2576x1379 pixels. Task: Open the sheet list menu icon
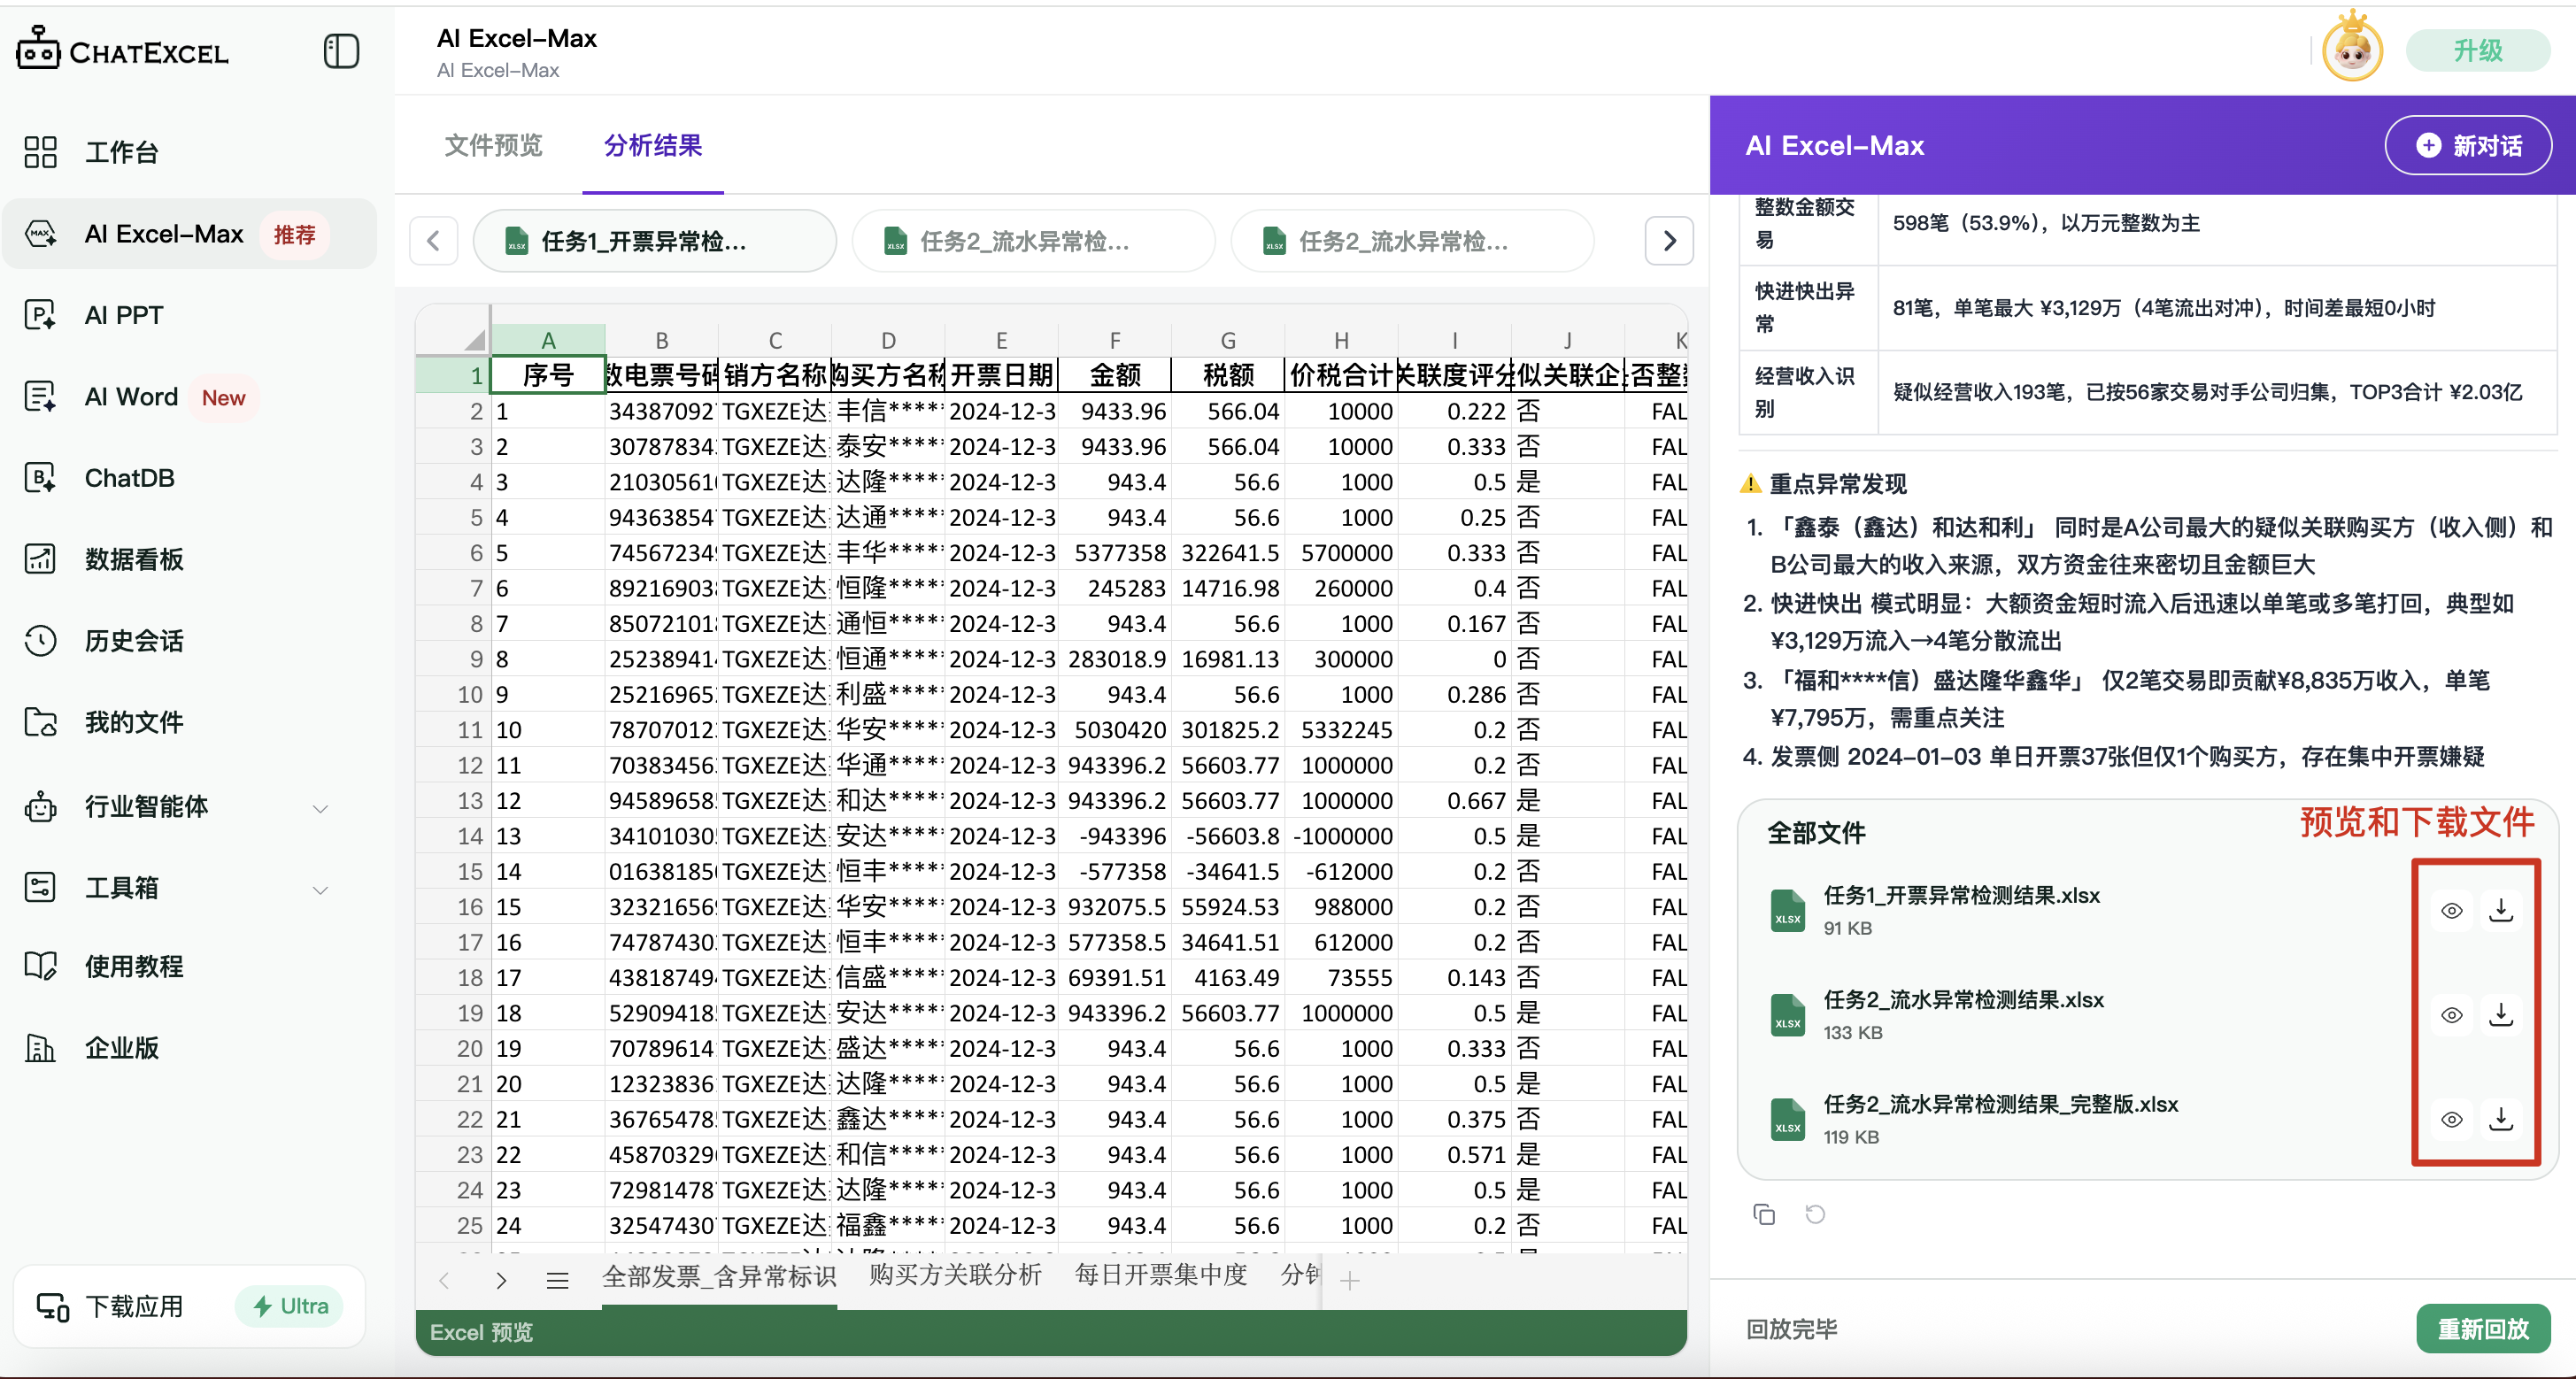coord(557,1280)
